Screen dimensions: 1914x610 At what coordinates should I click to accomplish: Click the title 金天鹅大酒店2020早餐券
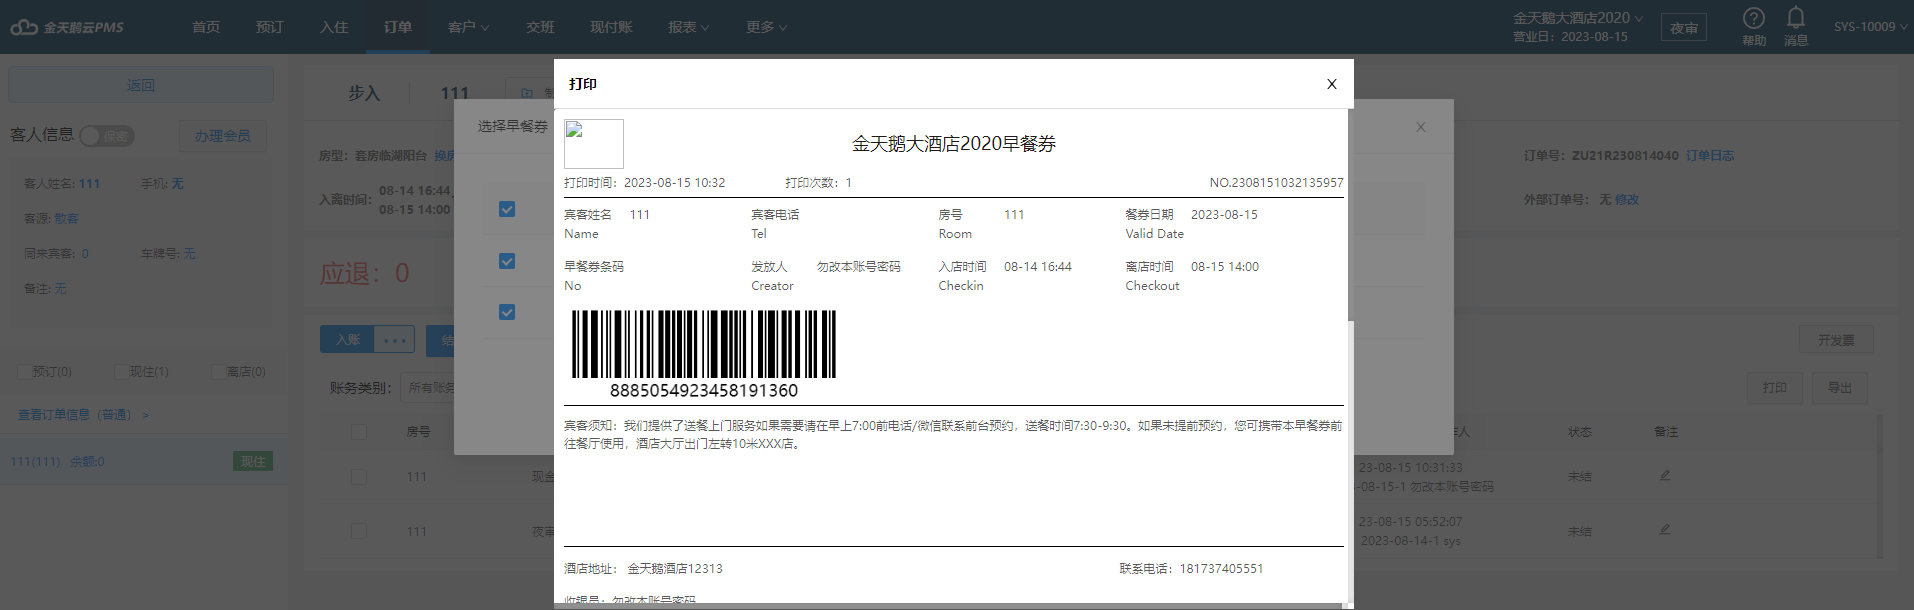click(x=954, y=144)
